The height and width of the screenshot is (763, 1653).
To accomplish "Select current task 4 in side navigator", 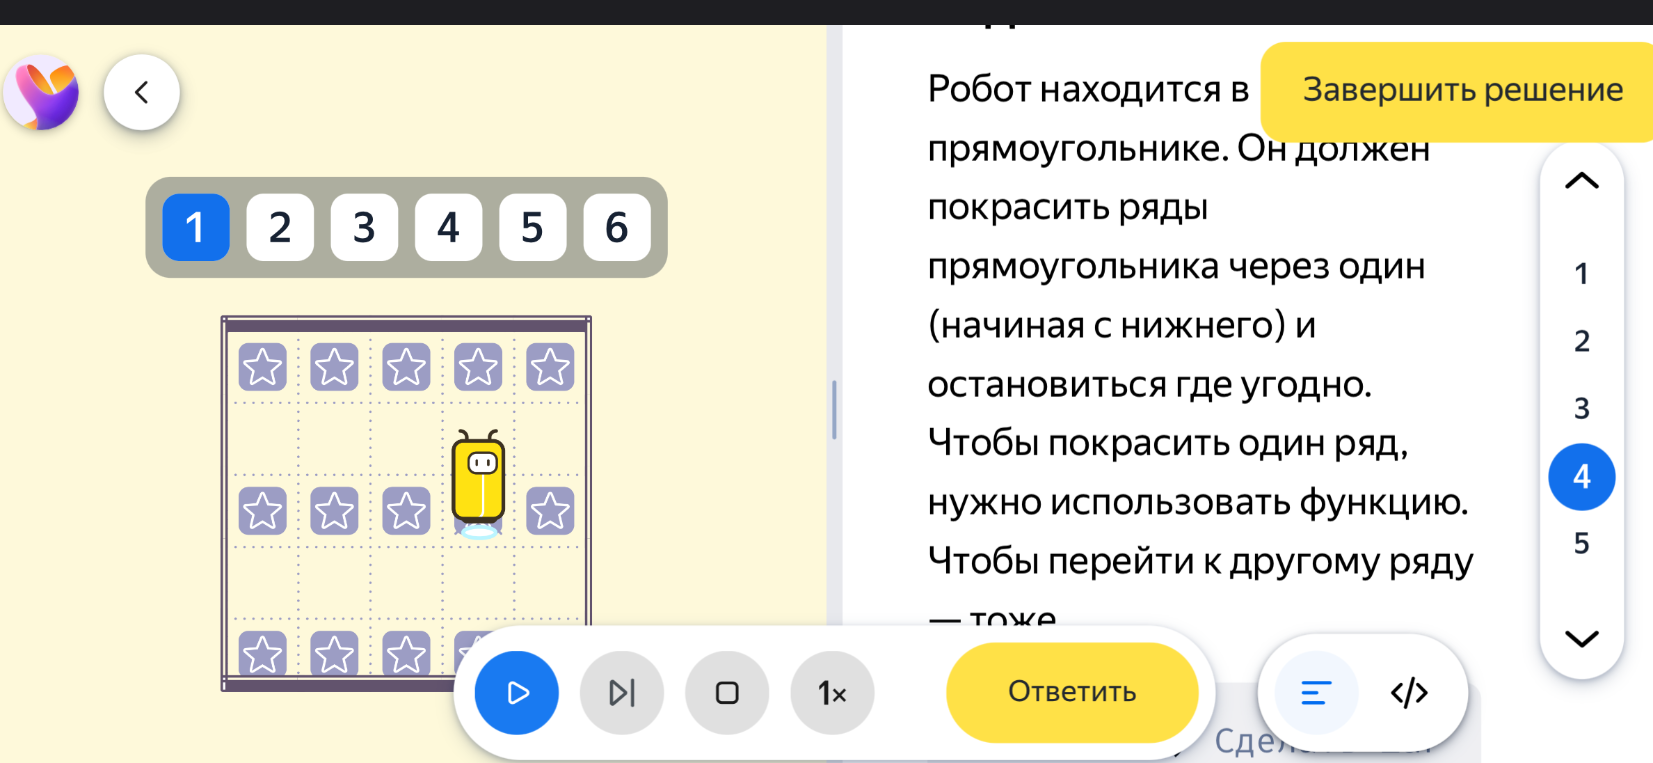I will (1581, 477).
